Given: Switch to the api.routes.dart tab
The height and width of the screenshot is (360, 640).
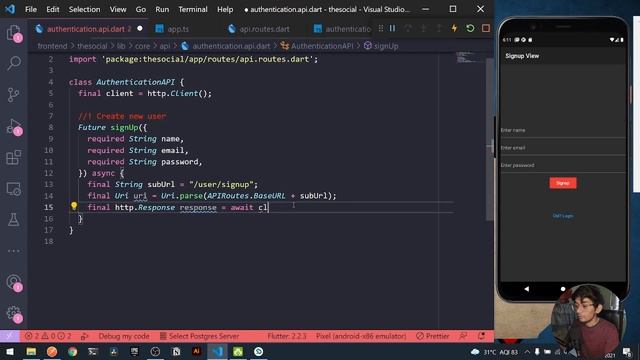Looking at the screenshot, I should [264, 29].
